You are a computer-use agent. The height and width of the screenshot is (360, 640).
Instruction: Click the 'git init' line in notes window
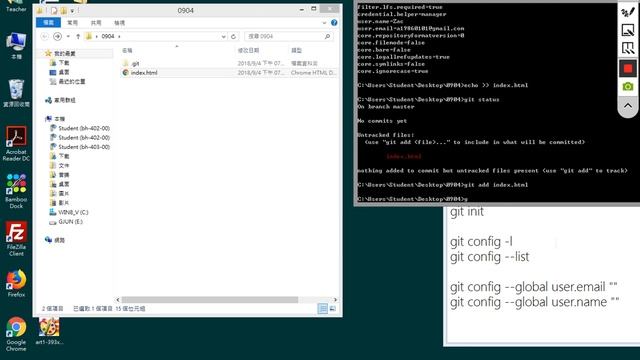tap(467, 211)
